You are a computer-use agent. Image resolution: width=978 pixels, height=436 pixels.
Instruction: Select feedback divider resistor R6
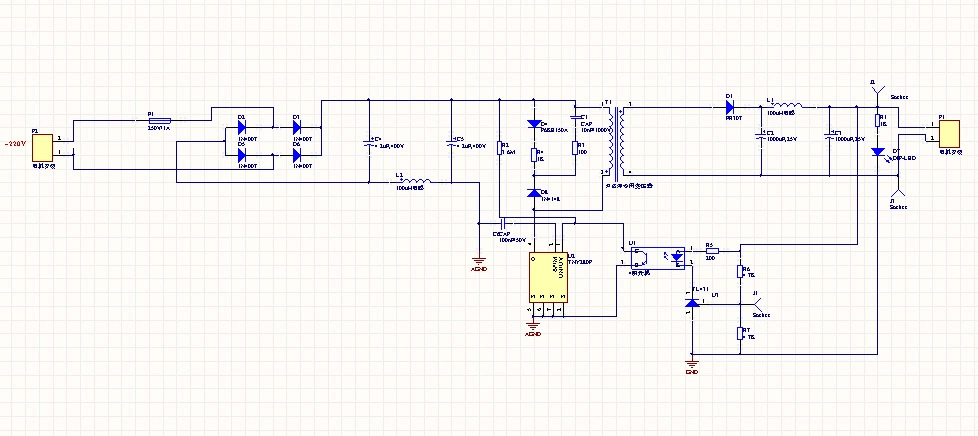(740, 271)
